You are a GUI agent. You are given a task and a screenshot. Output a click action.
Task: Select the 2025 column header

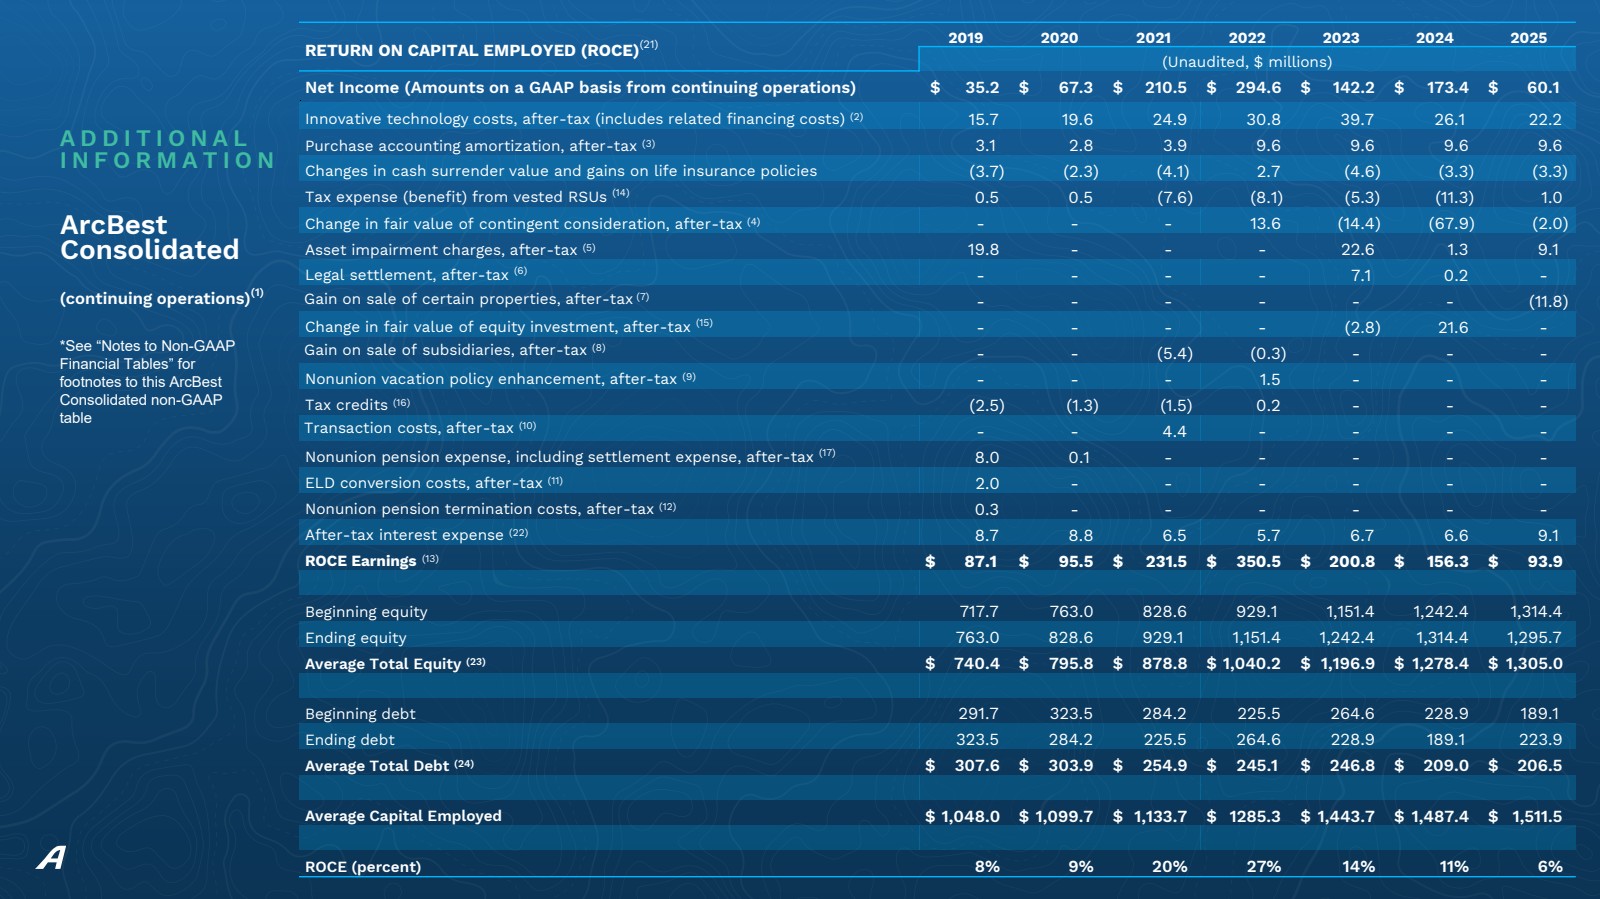click(1528, 38)
